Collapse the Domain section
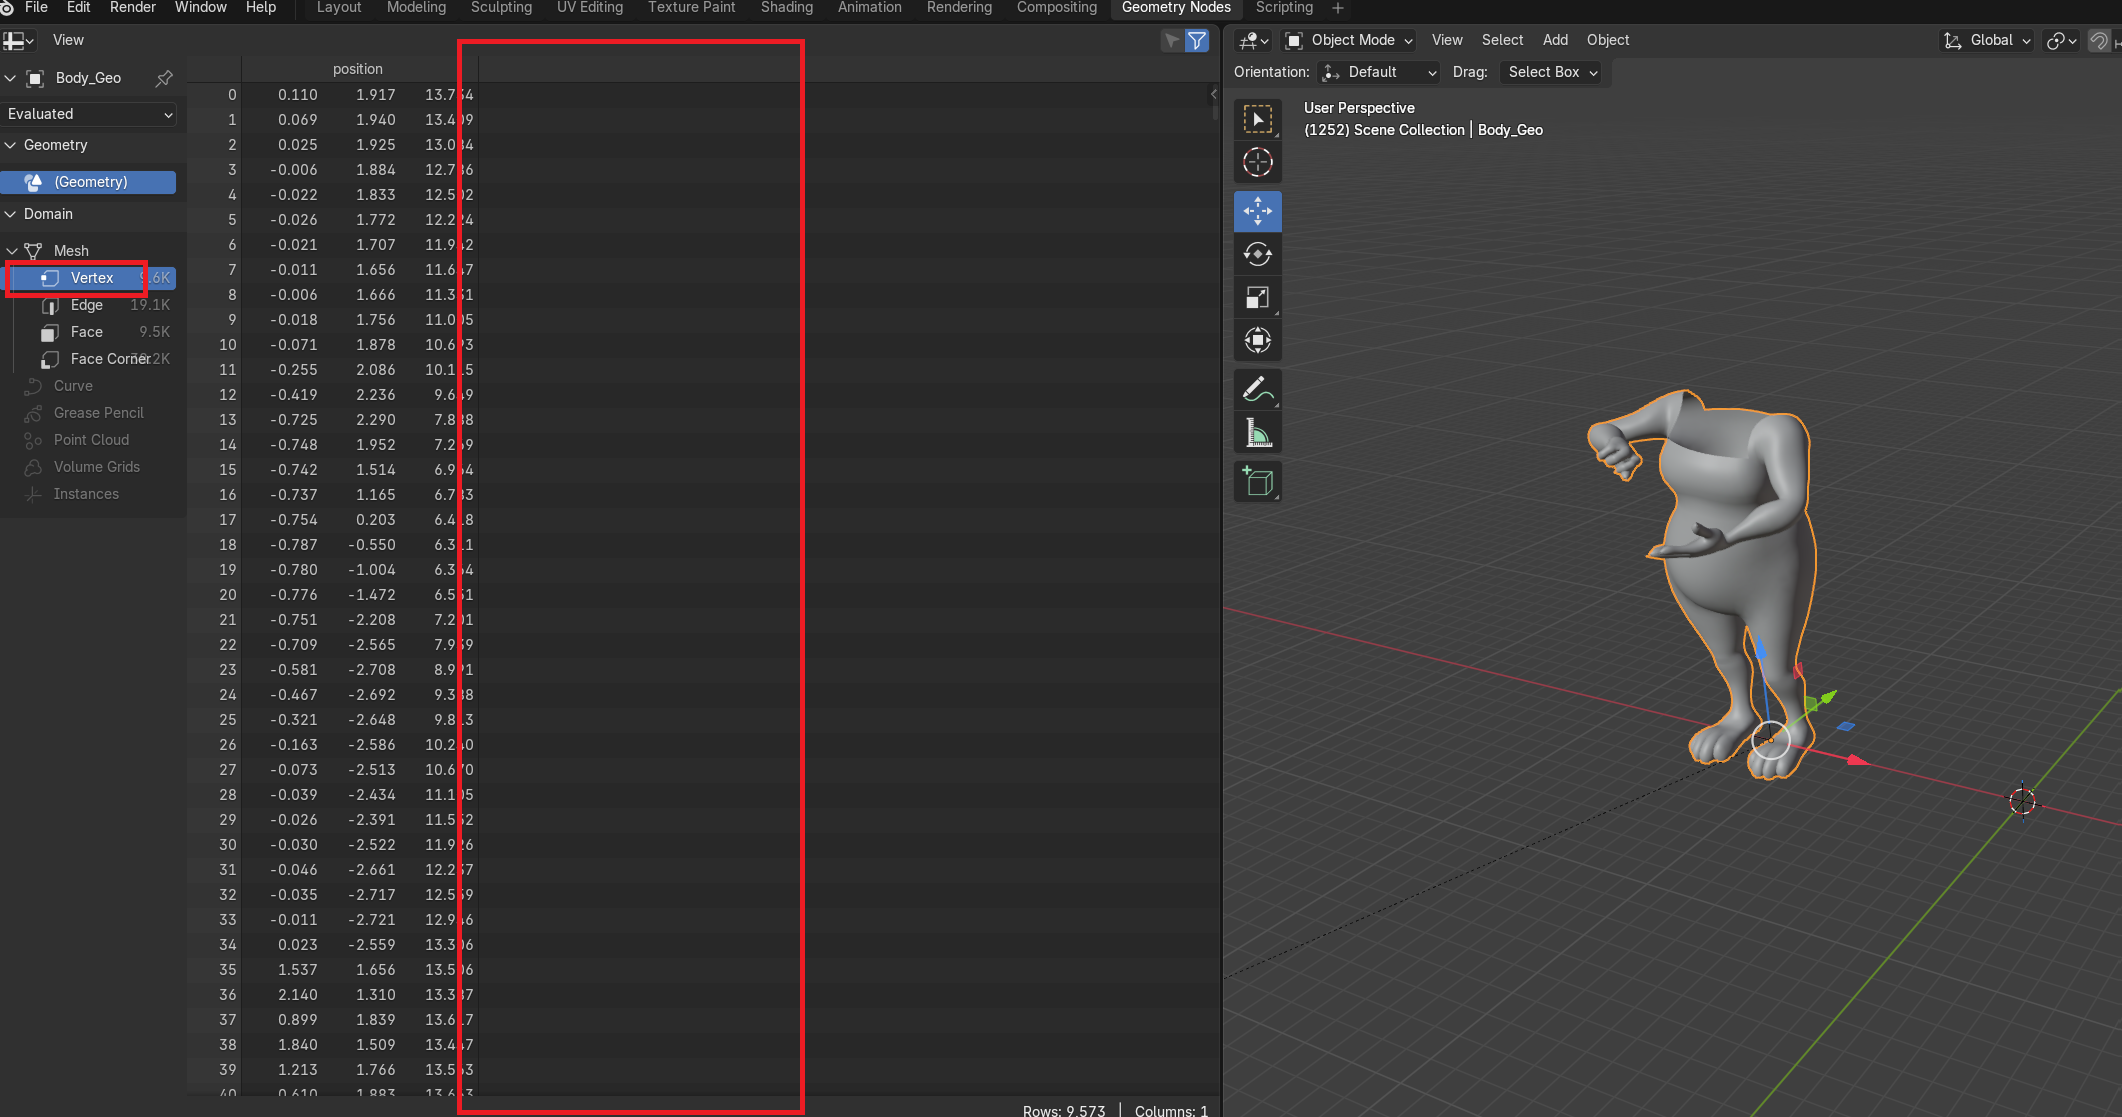Screen dimensions: 2122x1117 [11, 214]
